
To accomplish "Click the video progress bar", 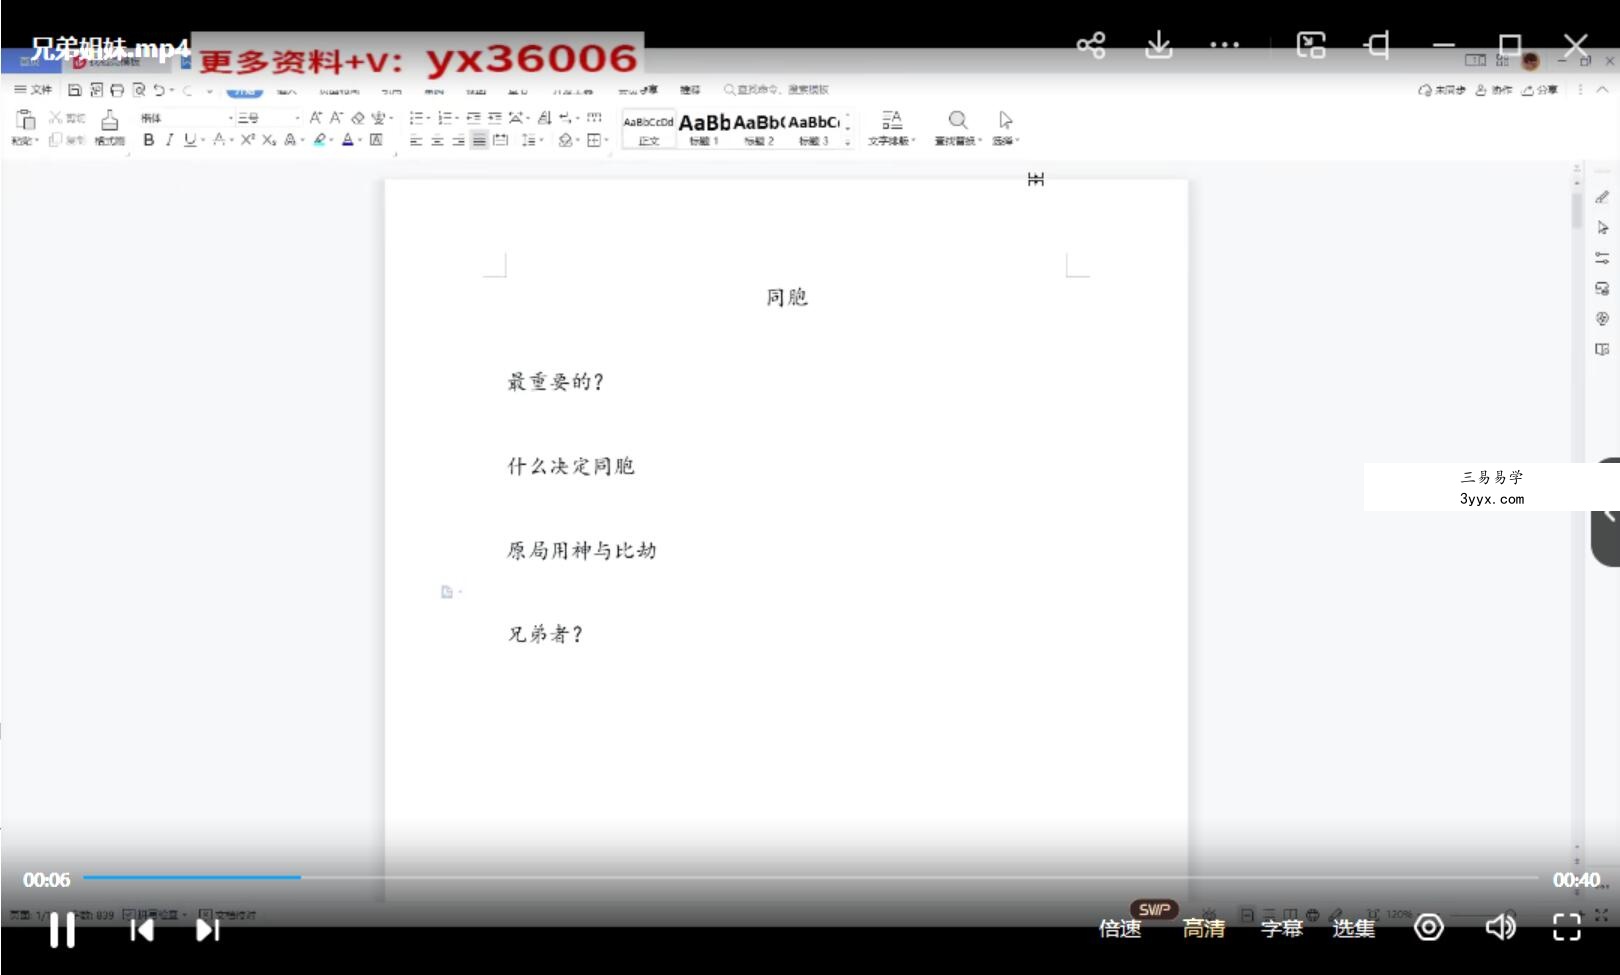I will [x=810, y=878].
